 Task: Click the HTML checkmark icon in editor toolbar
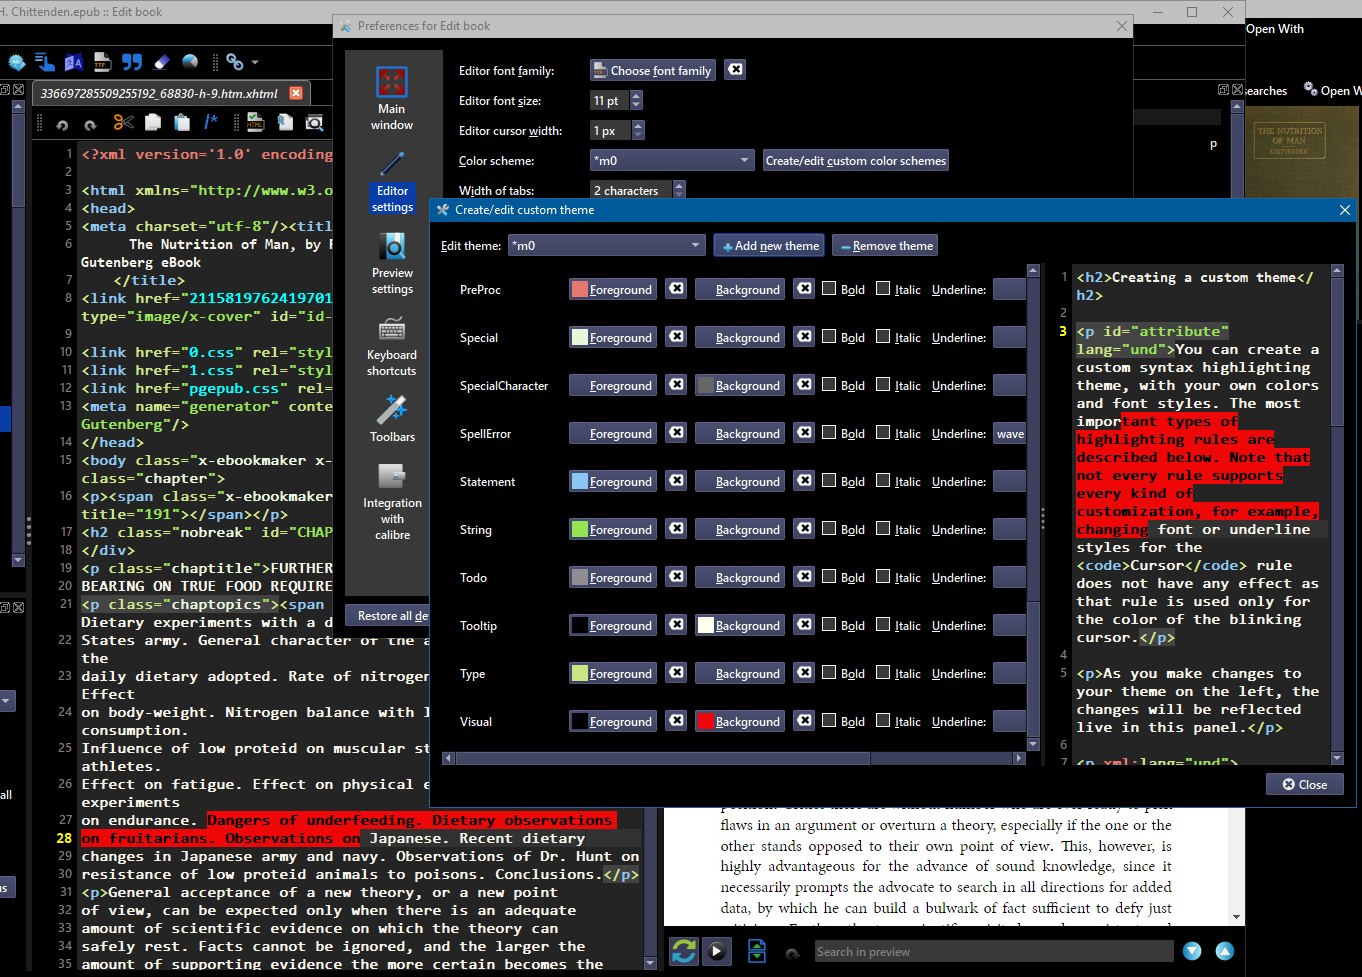(255, 122)
